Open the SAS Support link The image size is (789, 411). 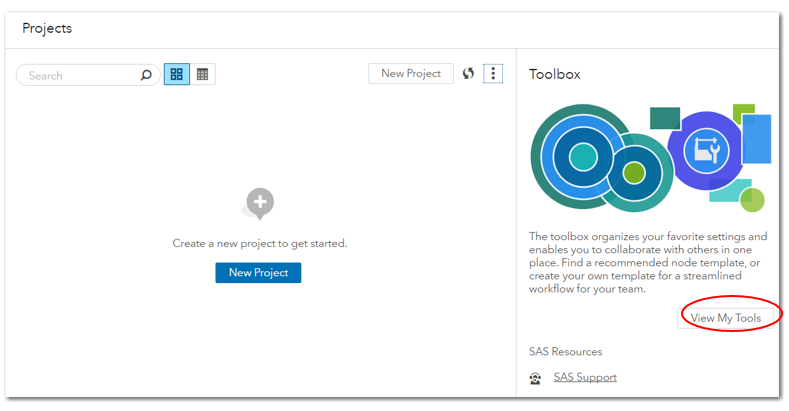pos(585,377)
